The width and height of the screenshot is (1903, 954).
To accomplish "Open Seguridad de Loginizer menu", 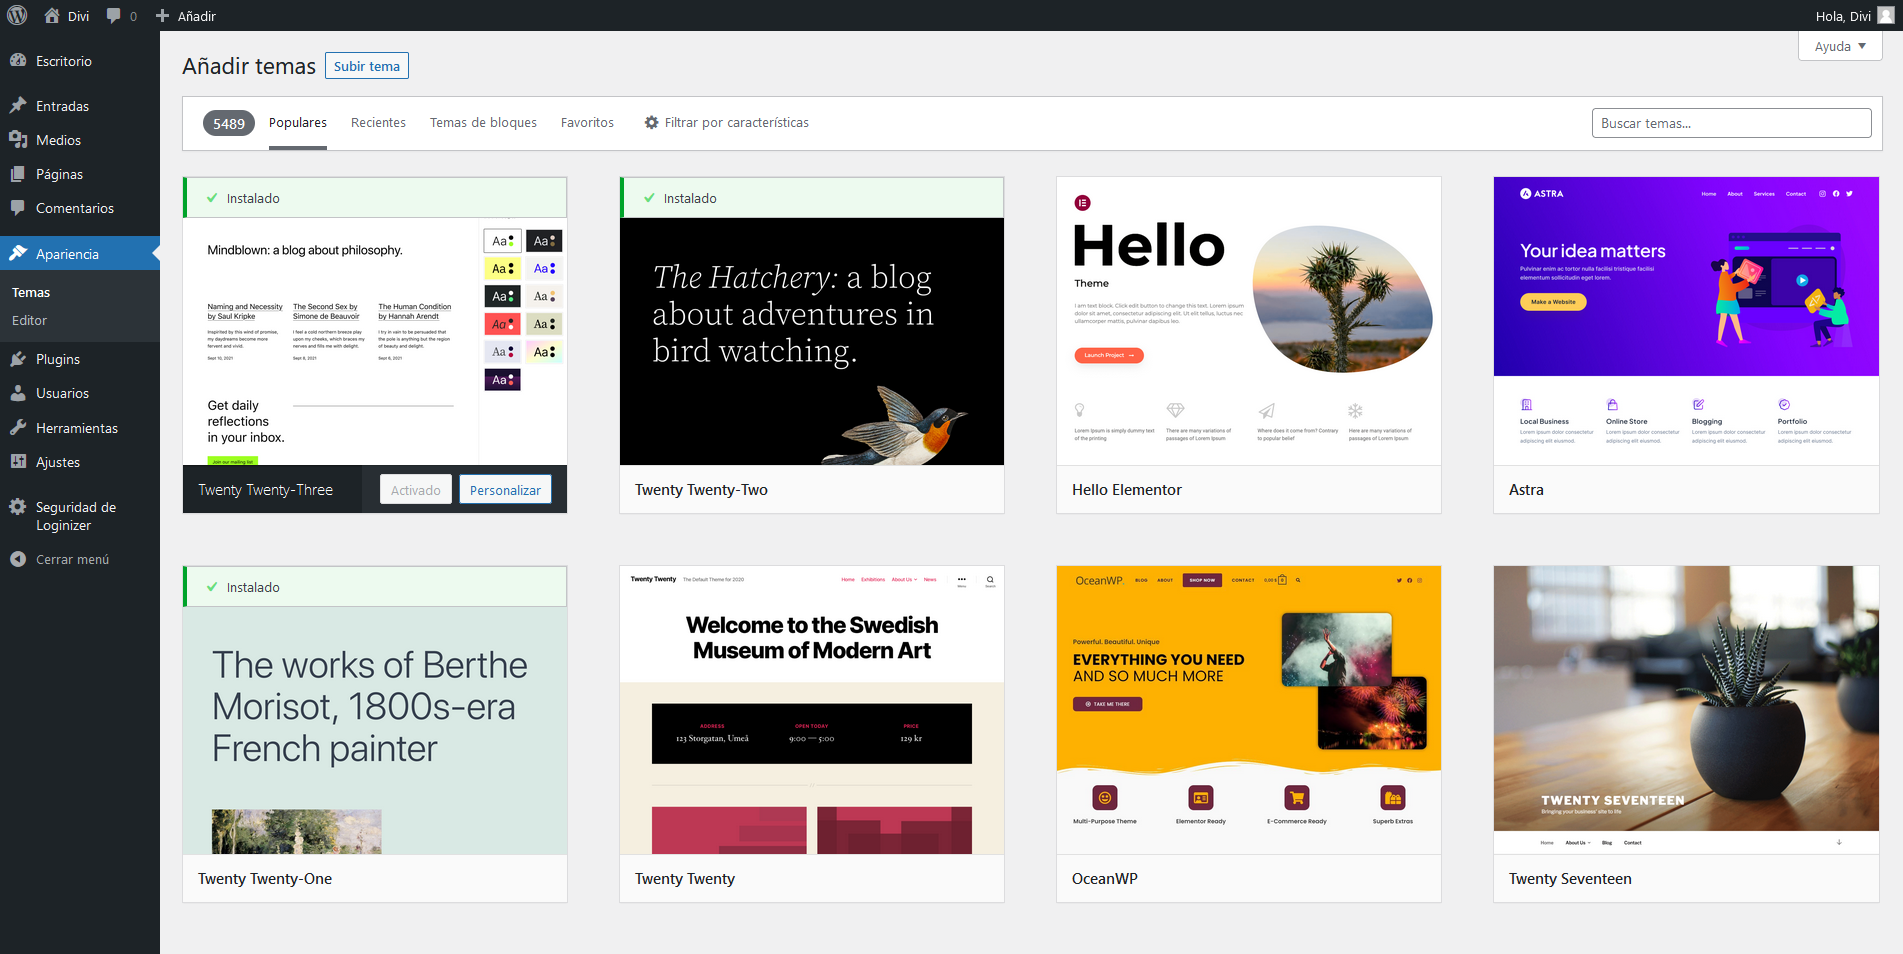I will 80,516.
